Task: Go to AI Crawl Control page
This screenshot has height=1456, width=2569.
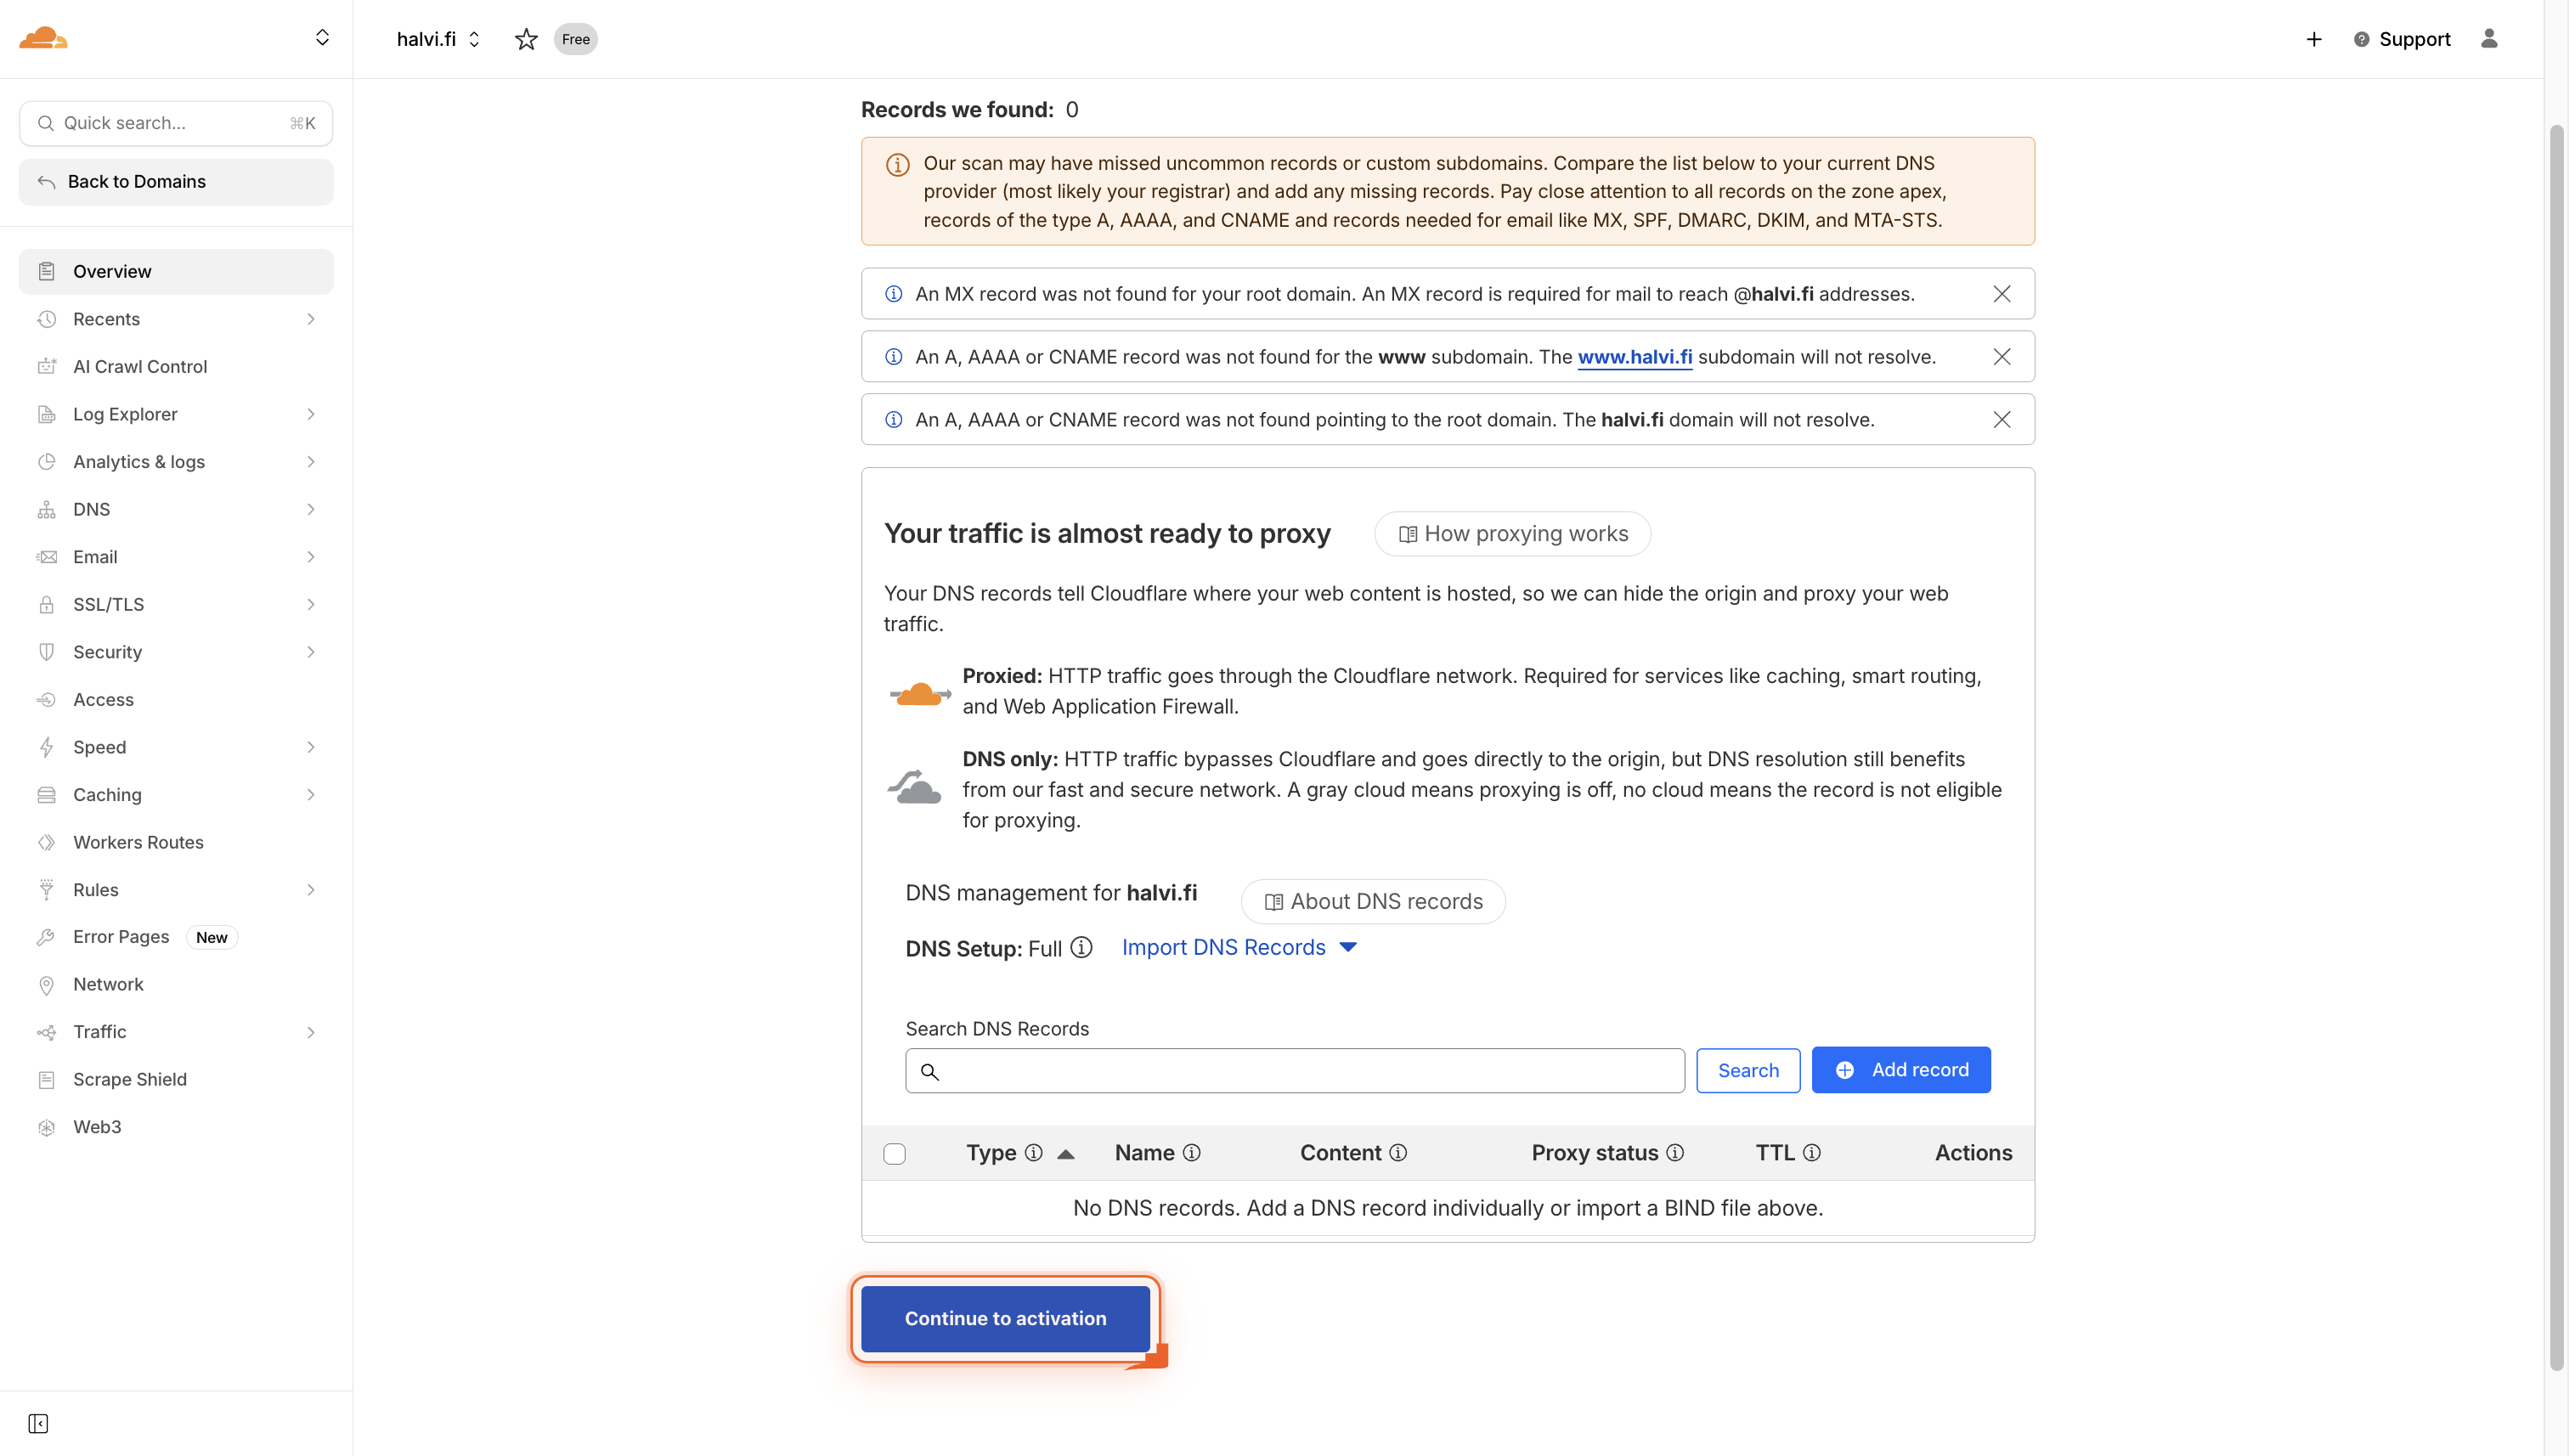Action: point(140,366)
